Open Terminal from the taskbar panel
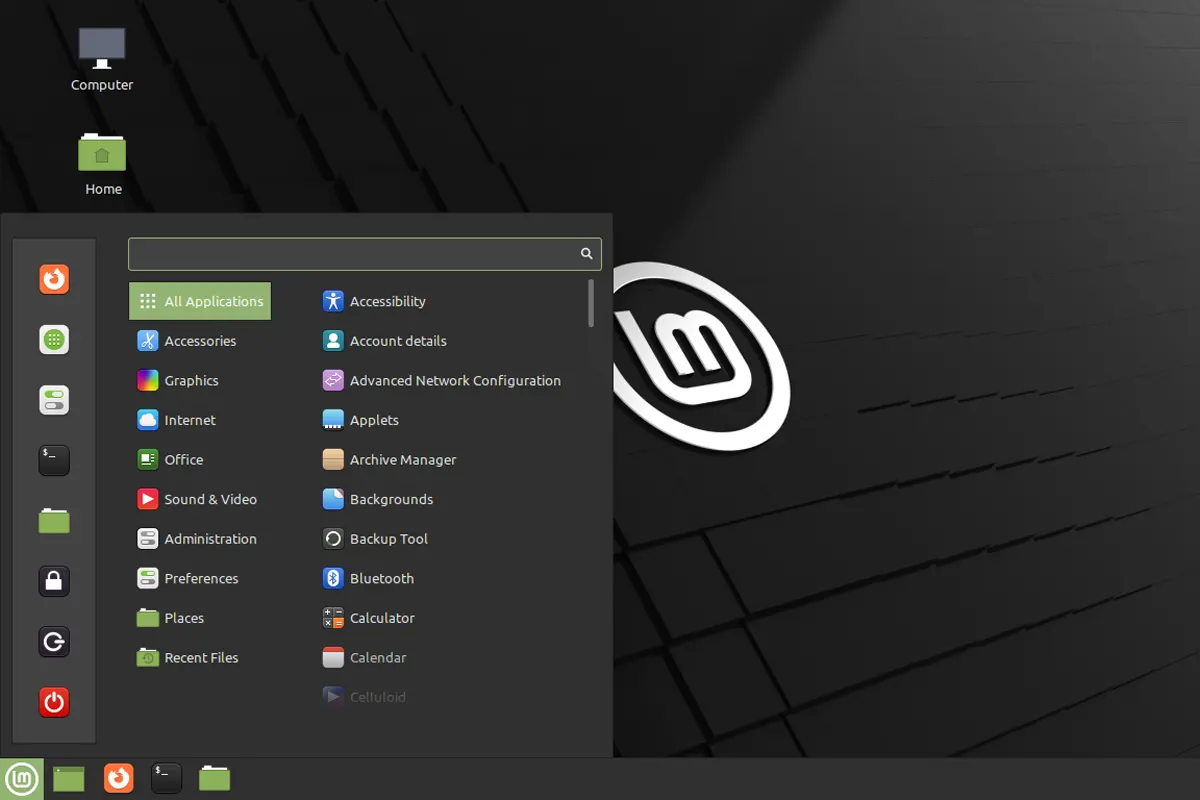The height and width of the screenshot is (800, 1200). [166, 778]
